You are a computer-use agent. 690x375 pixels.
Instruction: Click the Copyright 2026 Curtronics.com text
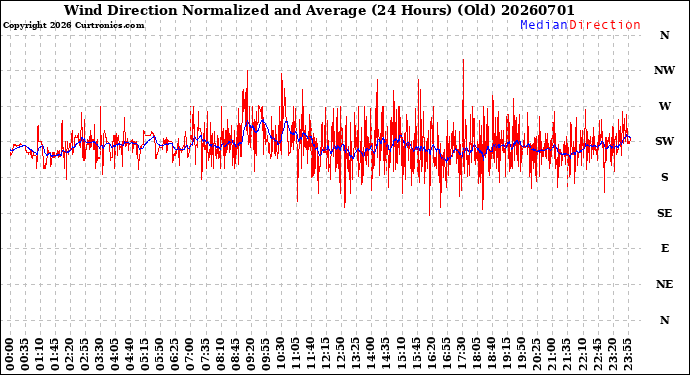pos(73,26)
